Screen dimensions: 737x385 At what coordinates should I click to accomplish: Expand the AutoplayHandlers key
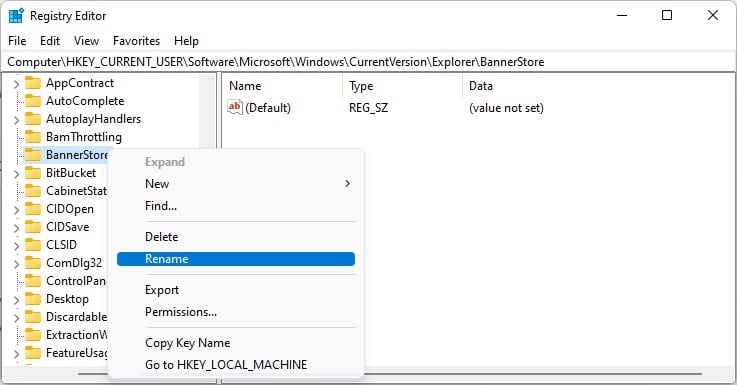[16, 120]
